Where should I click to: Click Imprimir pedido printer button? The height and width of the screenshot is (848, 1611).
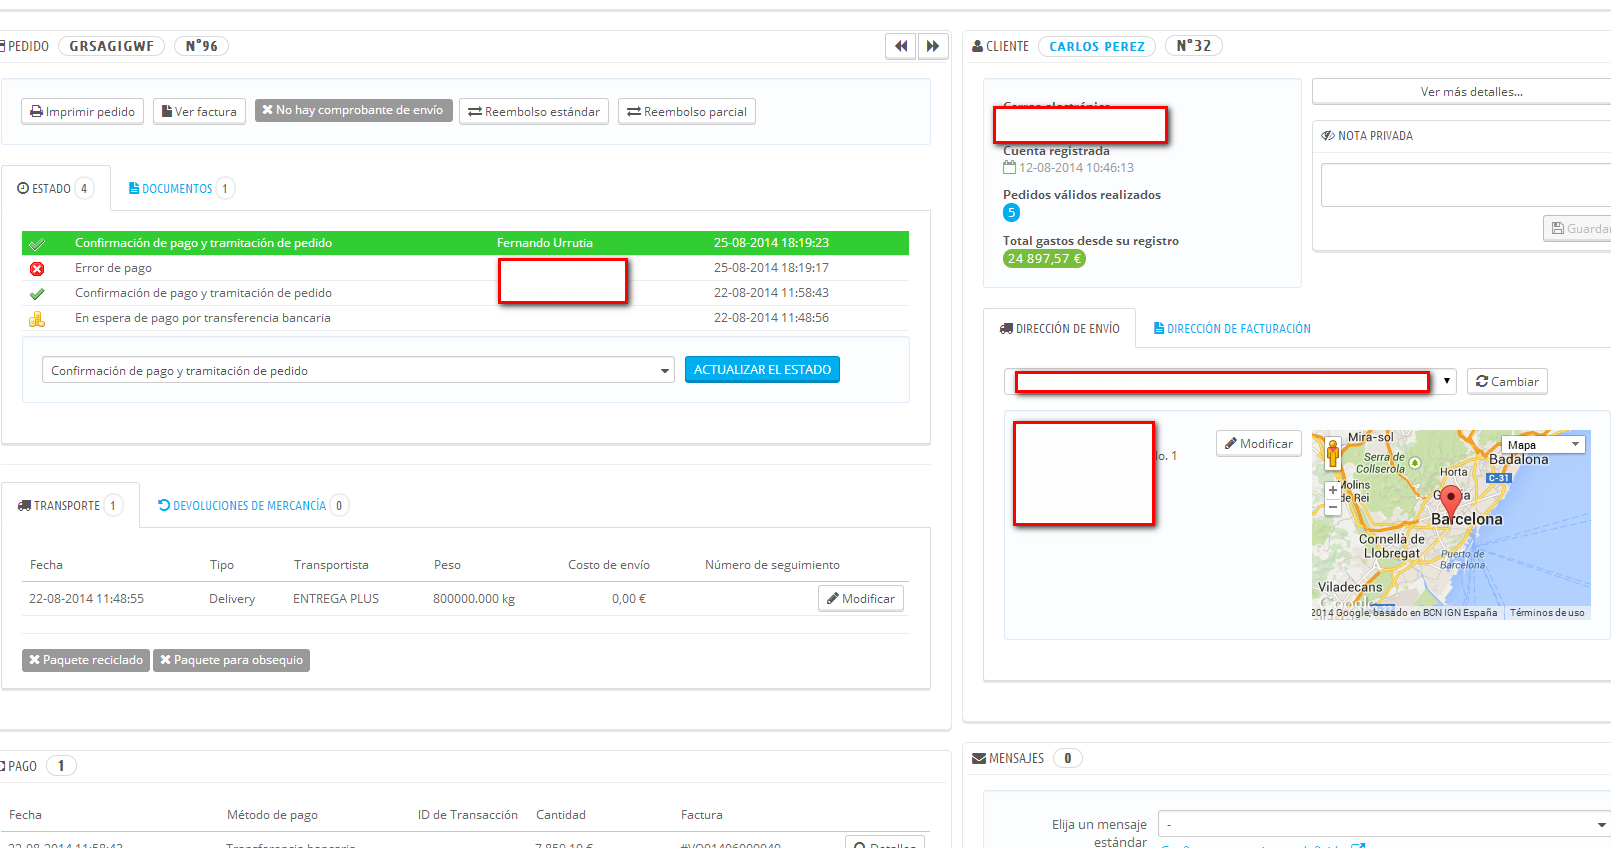82,112
